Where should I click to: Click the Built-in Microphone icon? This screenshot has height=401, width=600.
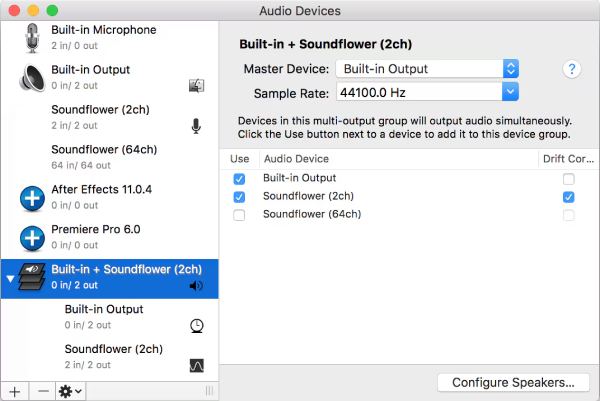pyautogui.click(x=32, y=37)
